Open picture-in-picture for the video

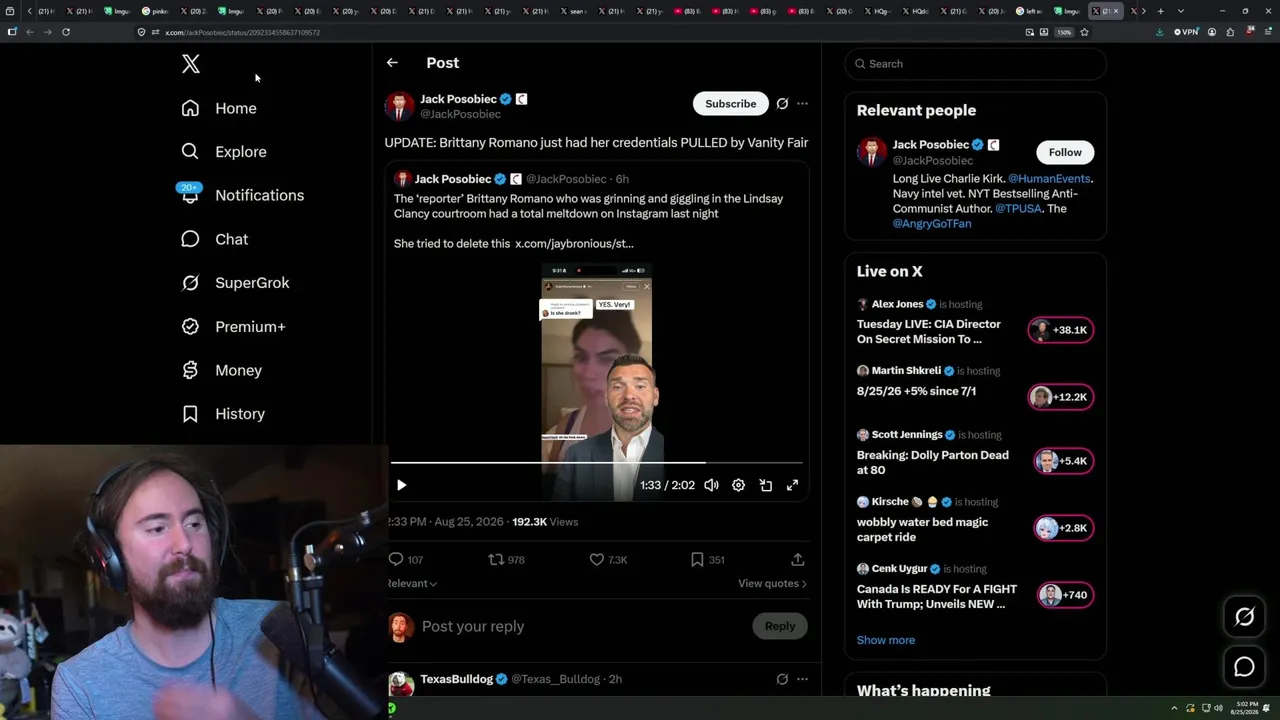[x=765, y=485]
